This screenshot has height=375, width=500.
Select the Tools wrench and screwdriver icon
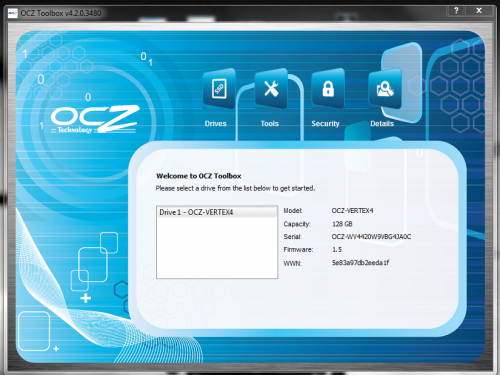(271, 89)
